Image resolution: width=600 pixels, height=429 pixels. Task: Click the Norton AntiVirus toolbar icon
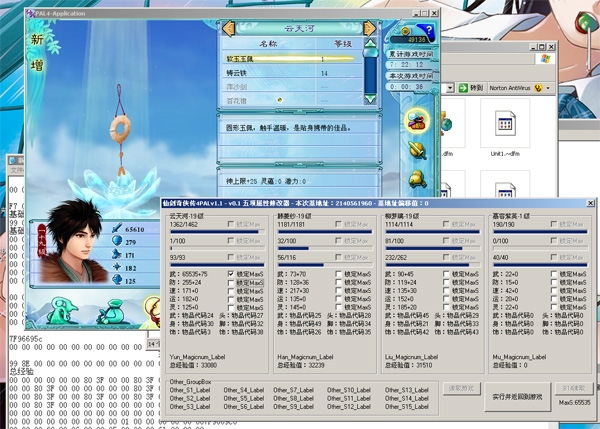tap(538, 88)
